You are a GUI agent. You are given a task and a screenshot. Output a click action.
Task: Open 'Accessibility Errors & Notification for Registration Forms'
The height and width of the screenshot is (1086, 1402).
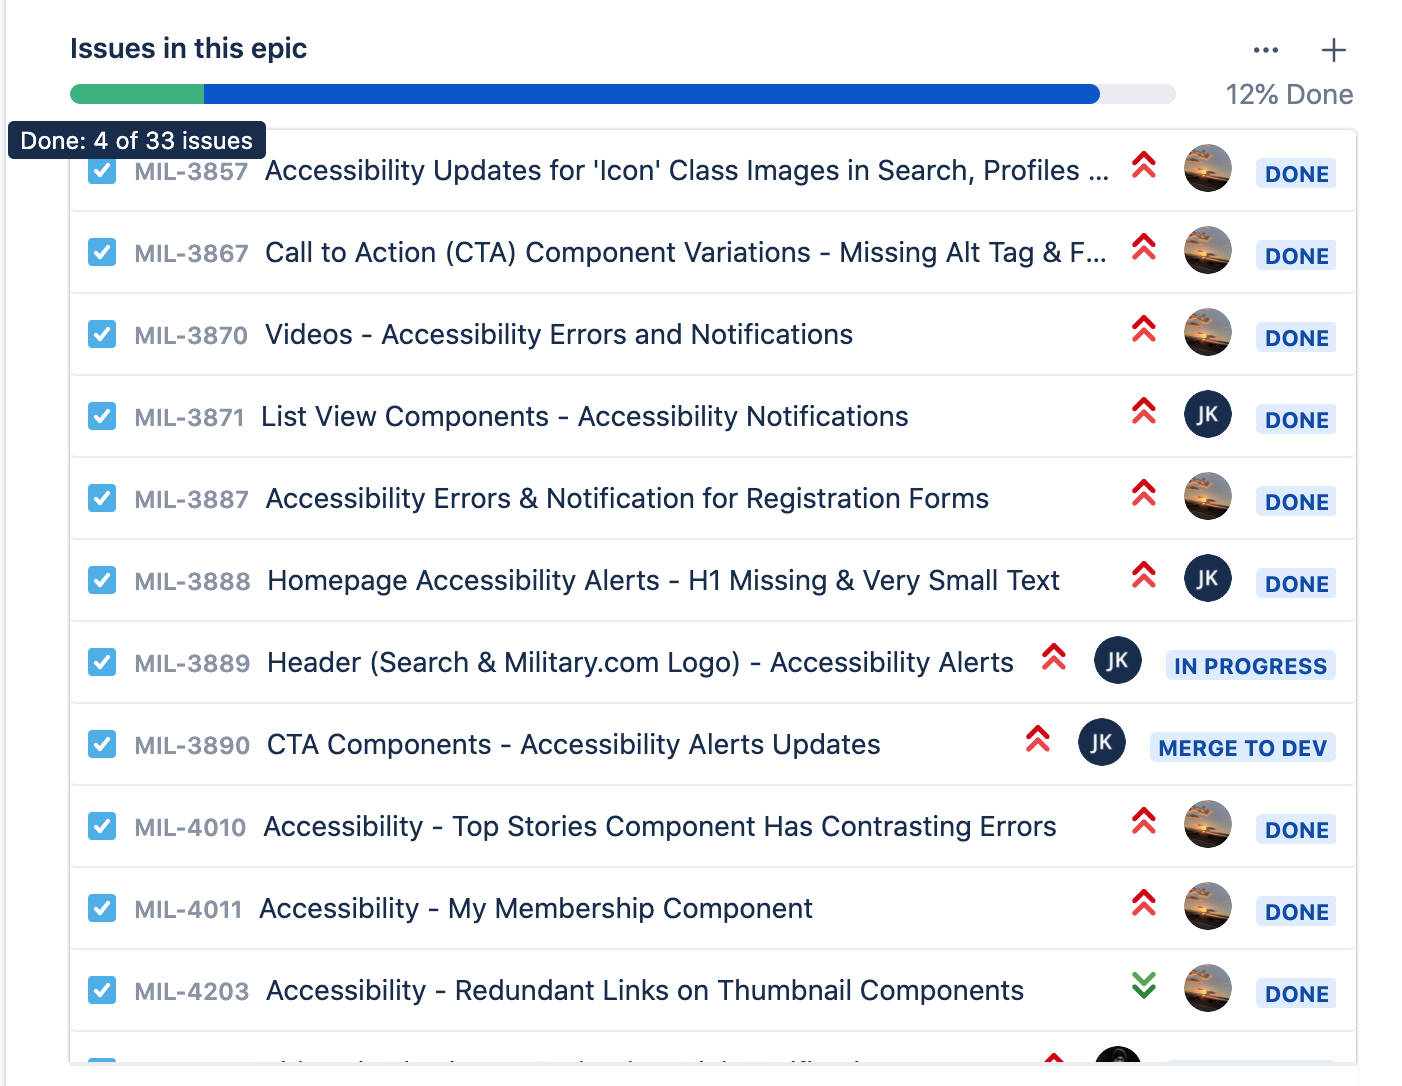click(x=627, y=498)
